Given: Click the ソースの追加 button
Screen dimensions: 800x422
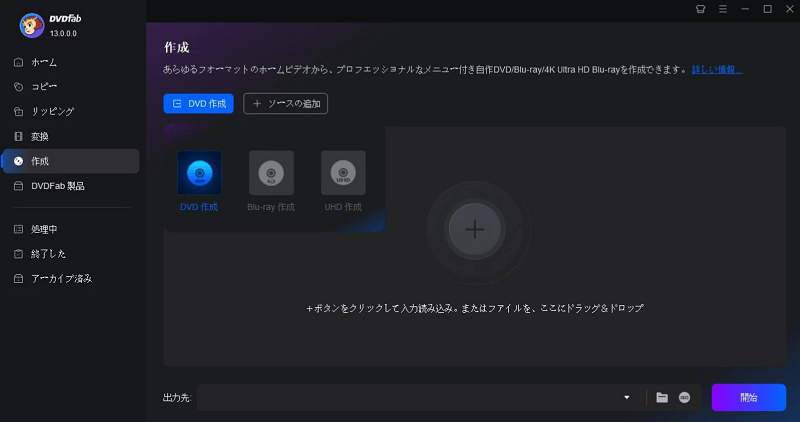Looking at the screenshot, I should tap(285, 103).
